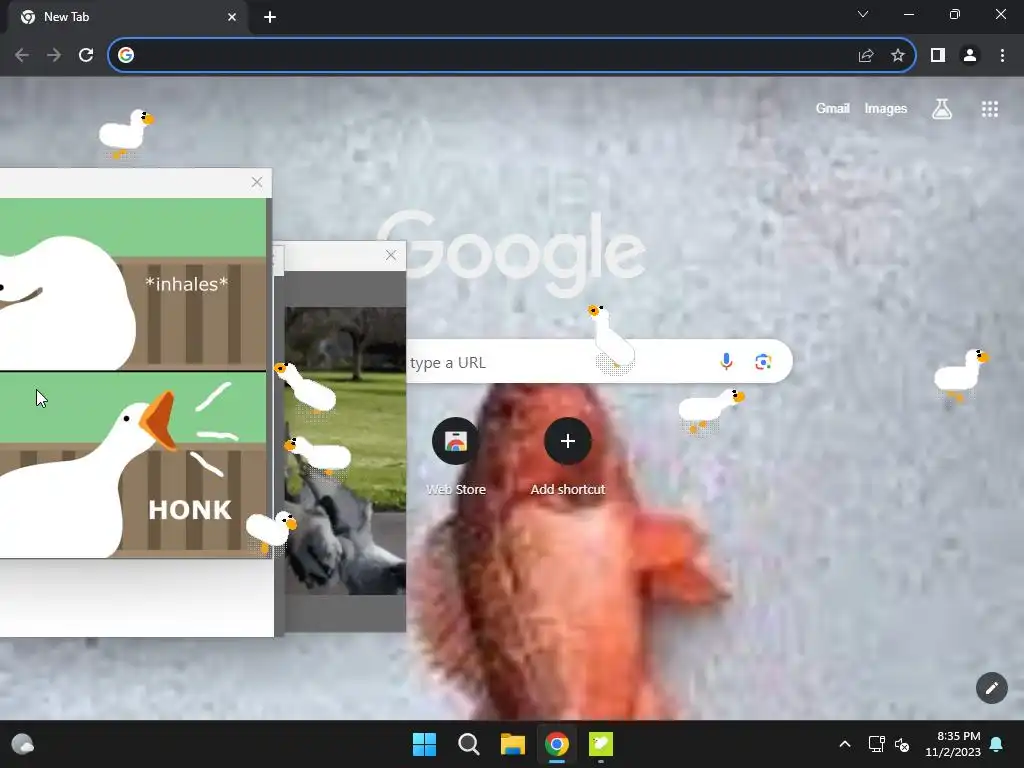The image size is (1024, 768).
Task: Close the New Tab tab
Action: point(232,17)
